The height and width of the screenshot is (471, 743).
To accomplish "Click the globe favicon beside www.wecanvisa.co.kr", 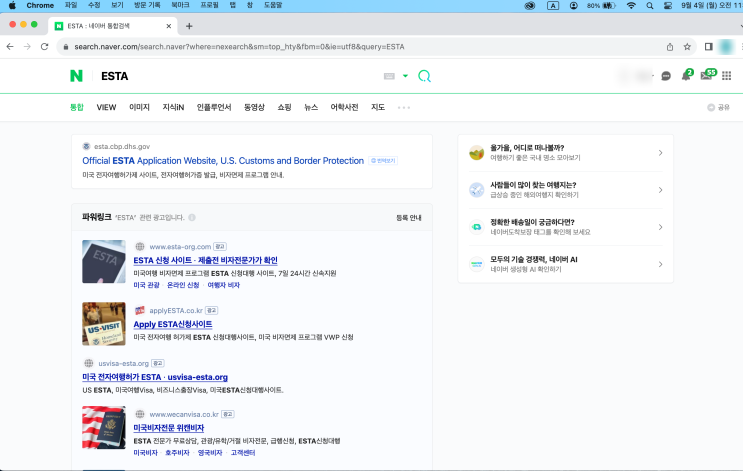I will 140,414.
